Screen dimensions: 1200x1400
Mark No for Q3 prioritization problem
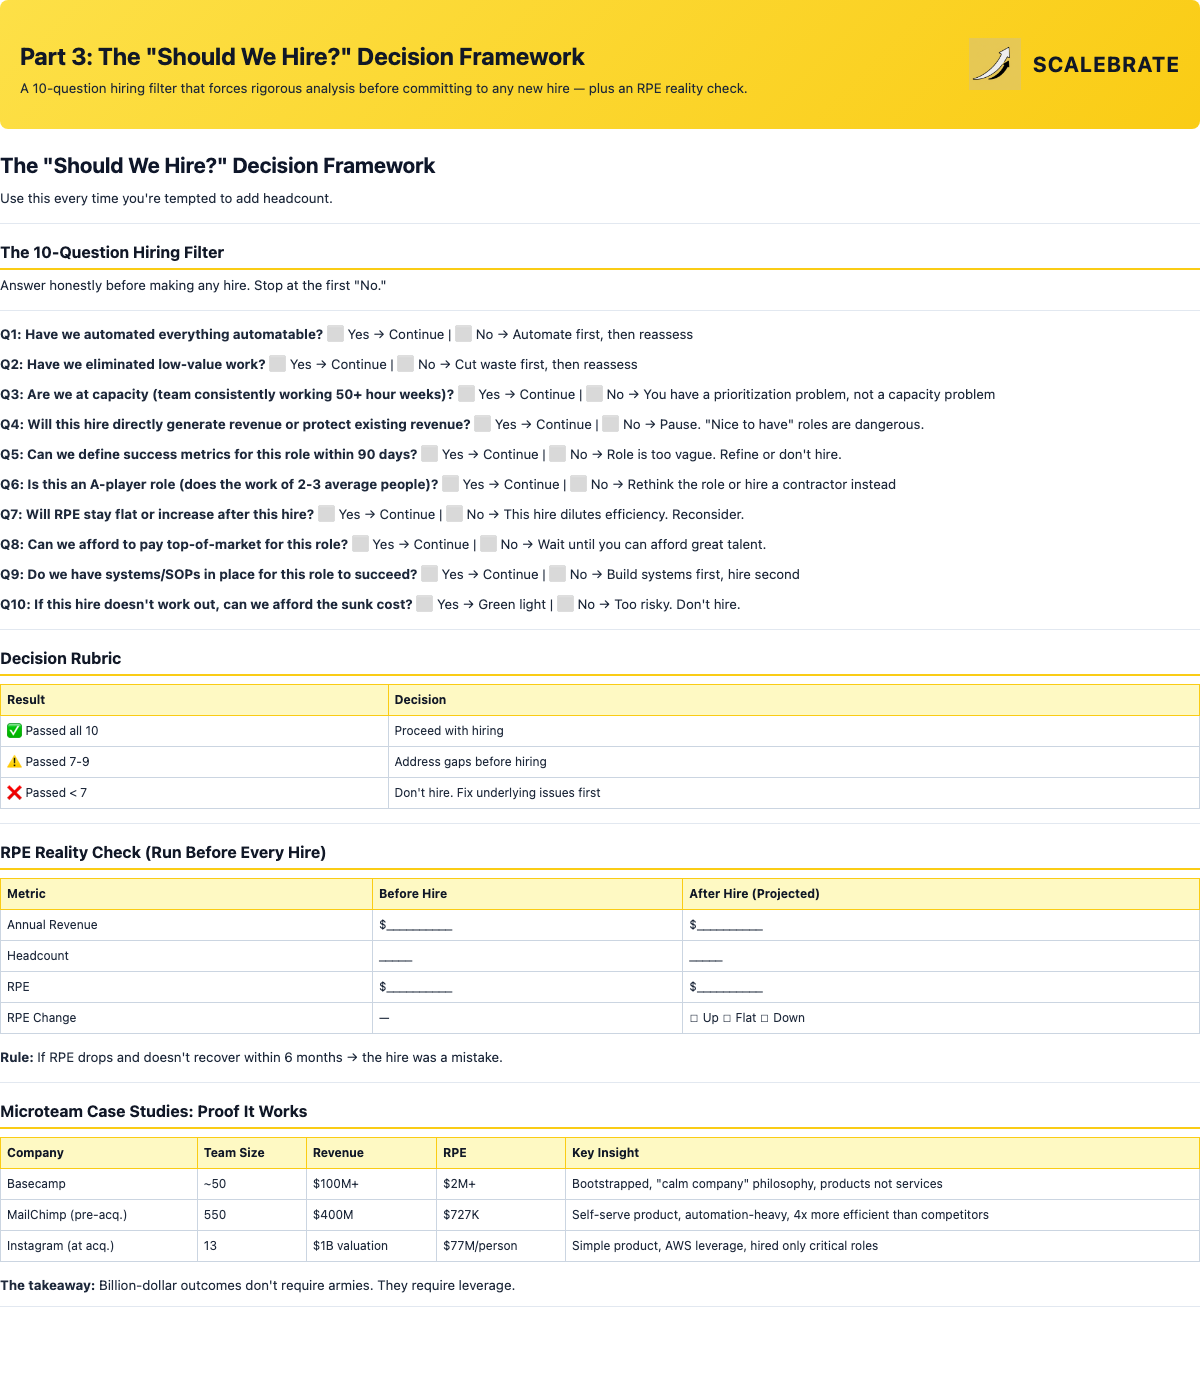[595, 394]
